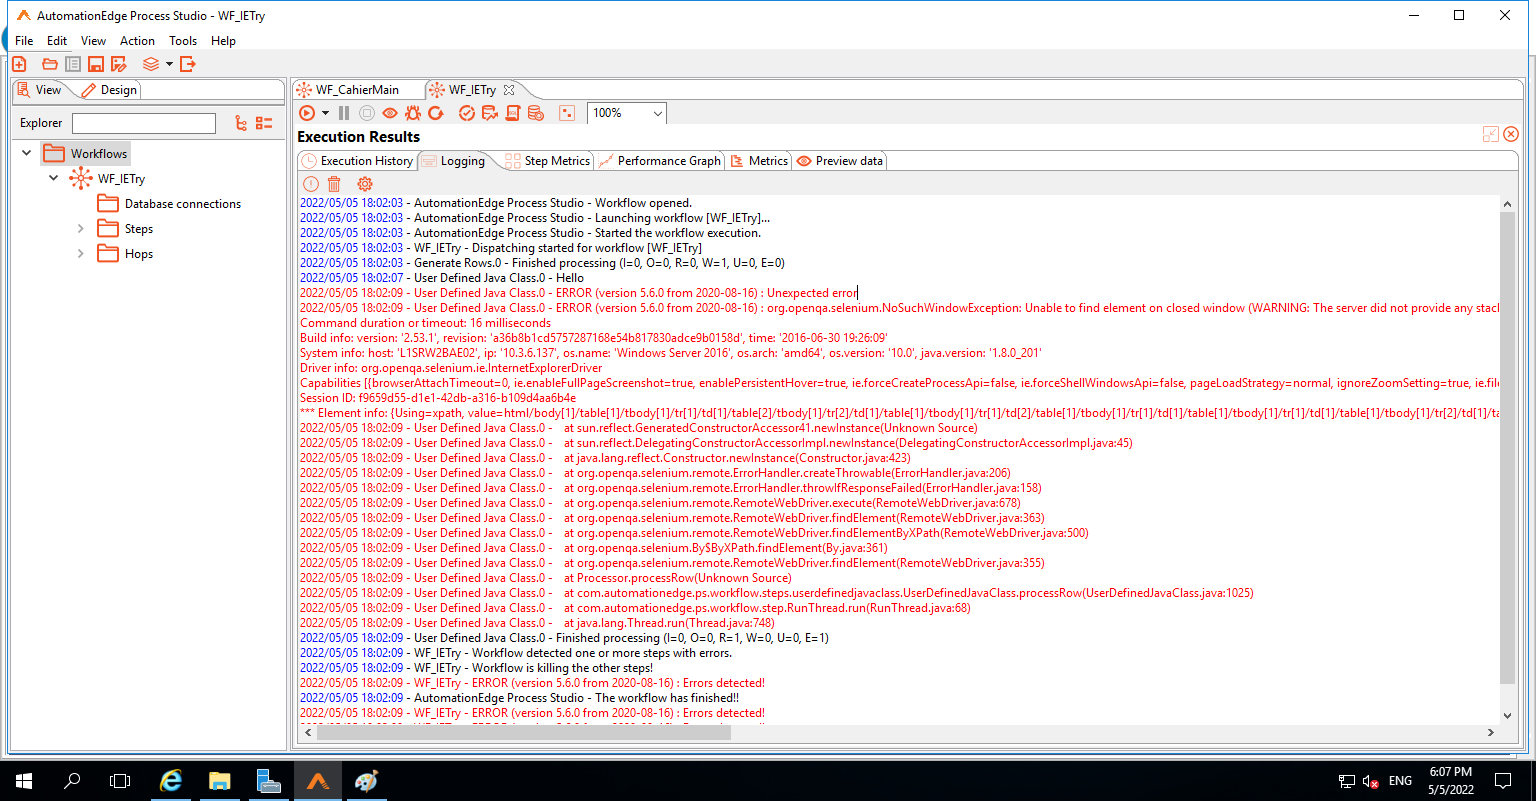The image size is (1536, 801).
Task: Open the 100% zoom combo box
Action: coord(627,113)
